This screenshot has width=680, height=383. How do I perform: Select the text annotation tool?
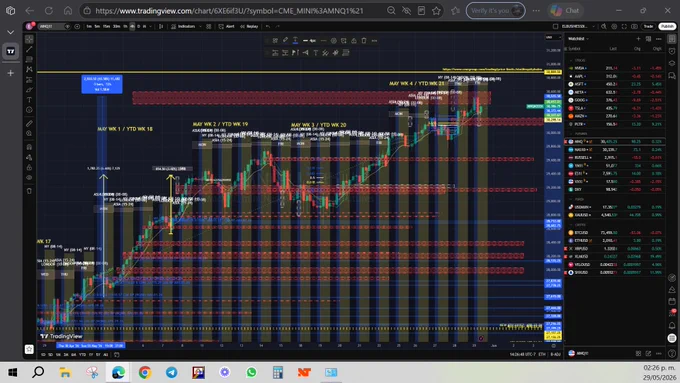(x=29, y=99)
